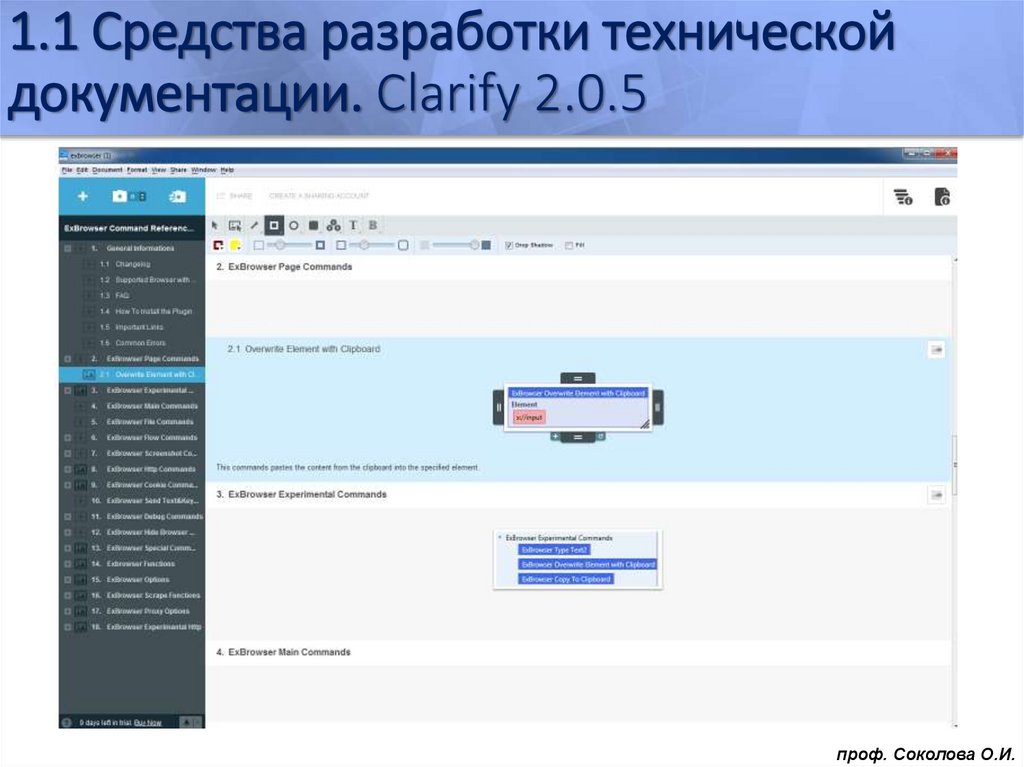The image size is (1024, 767).
Task: Activate the Bold text tool
Action: (372, 225)
